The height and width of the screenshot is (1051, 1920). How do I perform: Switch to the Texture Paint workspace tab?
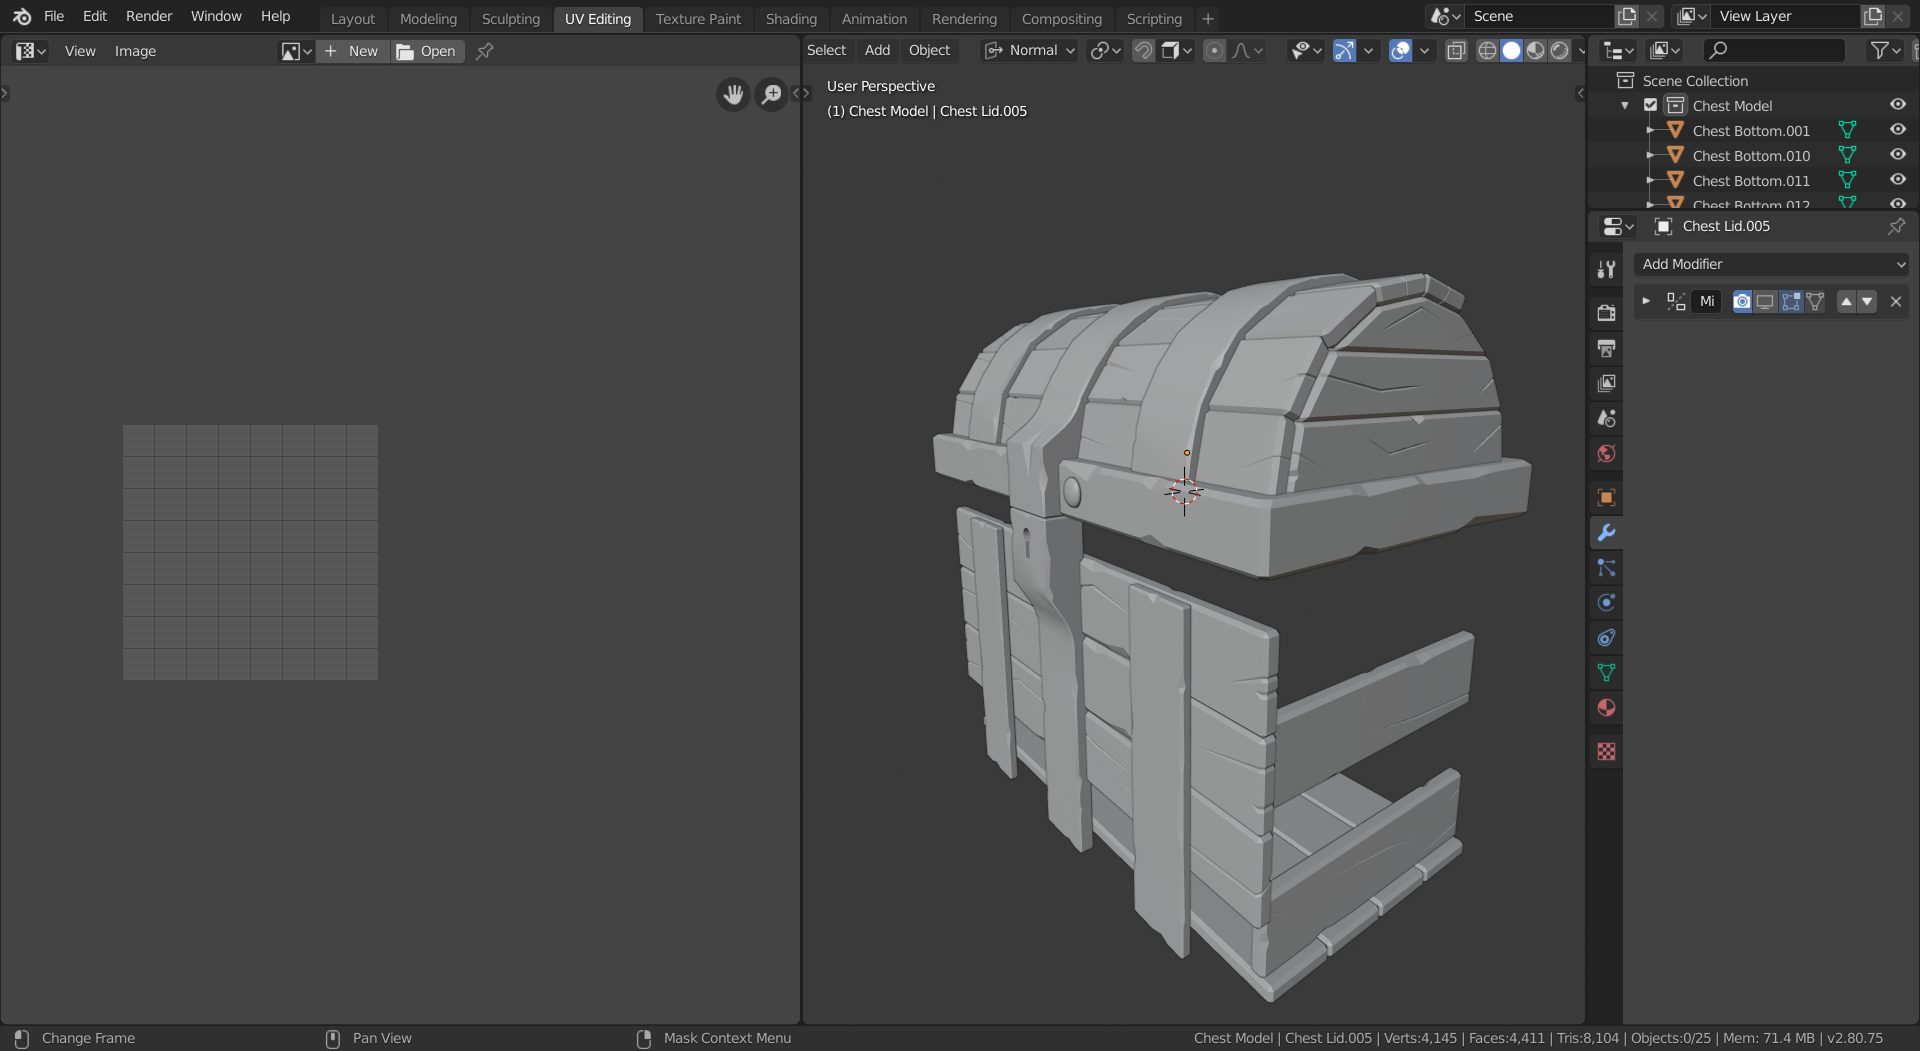[698, 19]
